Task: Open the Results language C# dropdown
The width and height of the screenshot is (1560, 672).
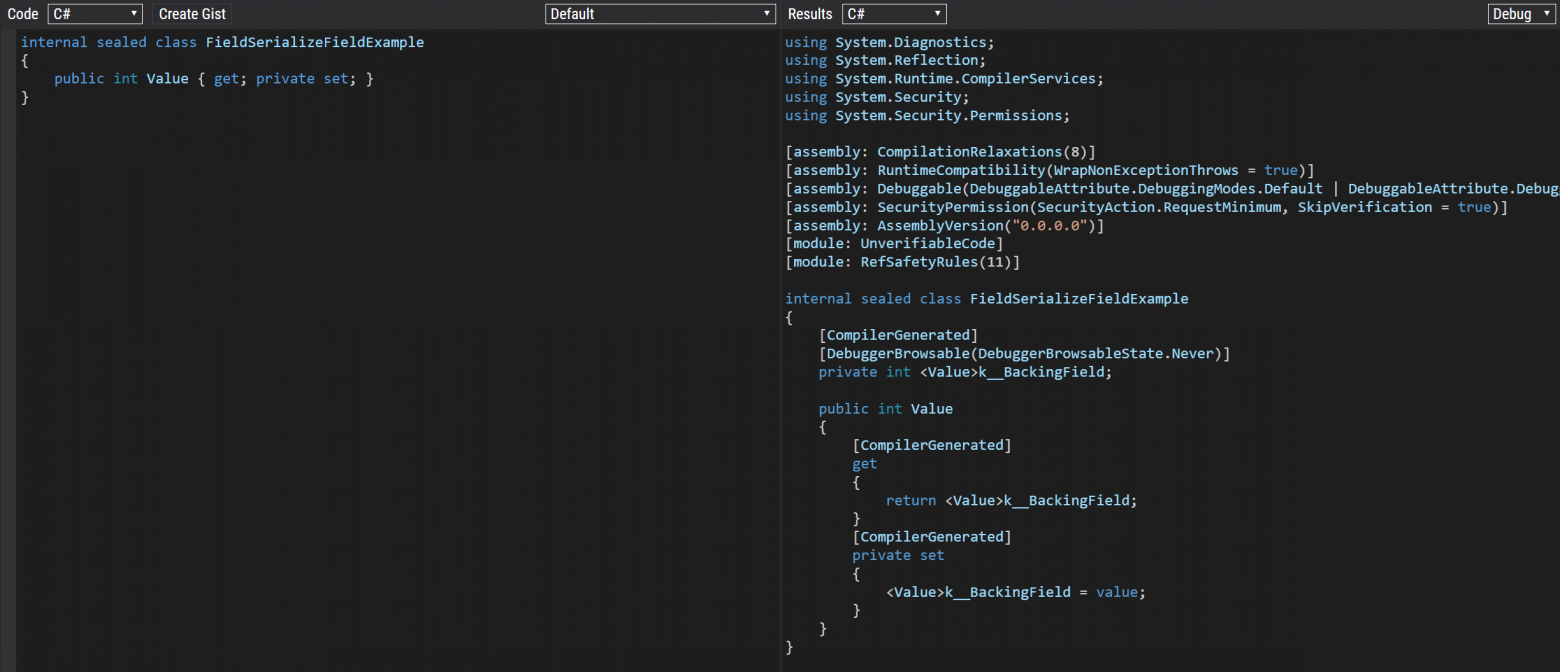Action: point(894,14)
